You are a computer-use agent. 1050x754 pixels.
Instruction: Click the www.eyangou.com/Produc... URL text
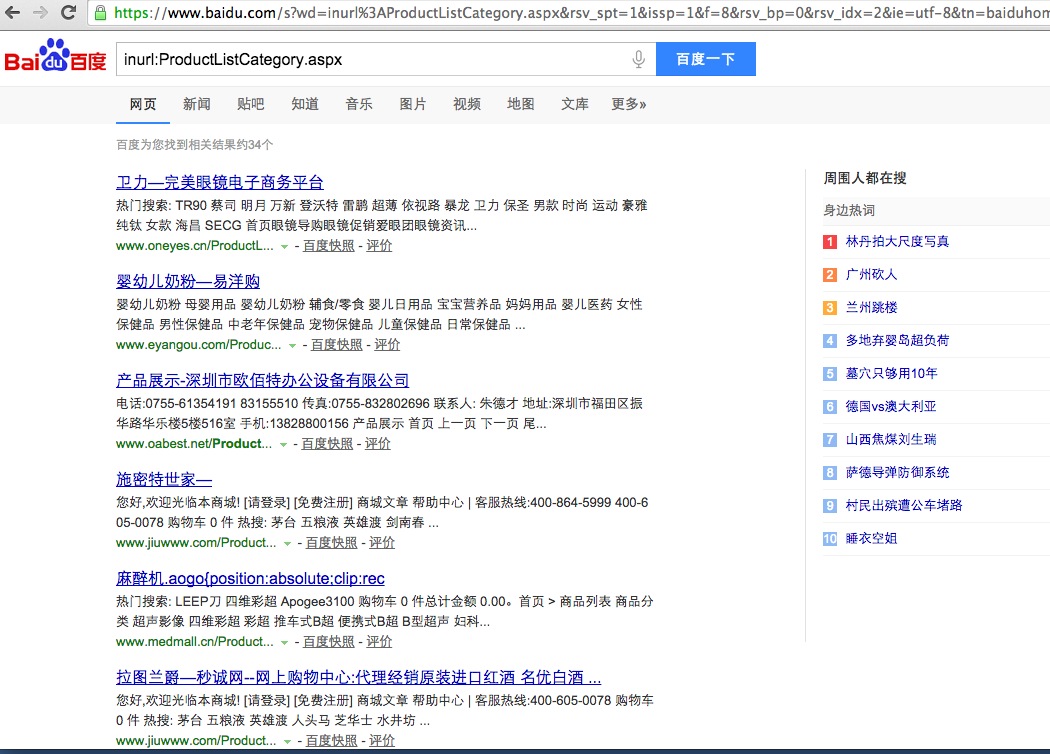(199, 345)
